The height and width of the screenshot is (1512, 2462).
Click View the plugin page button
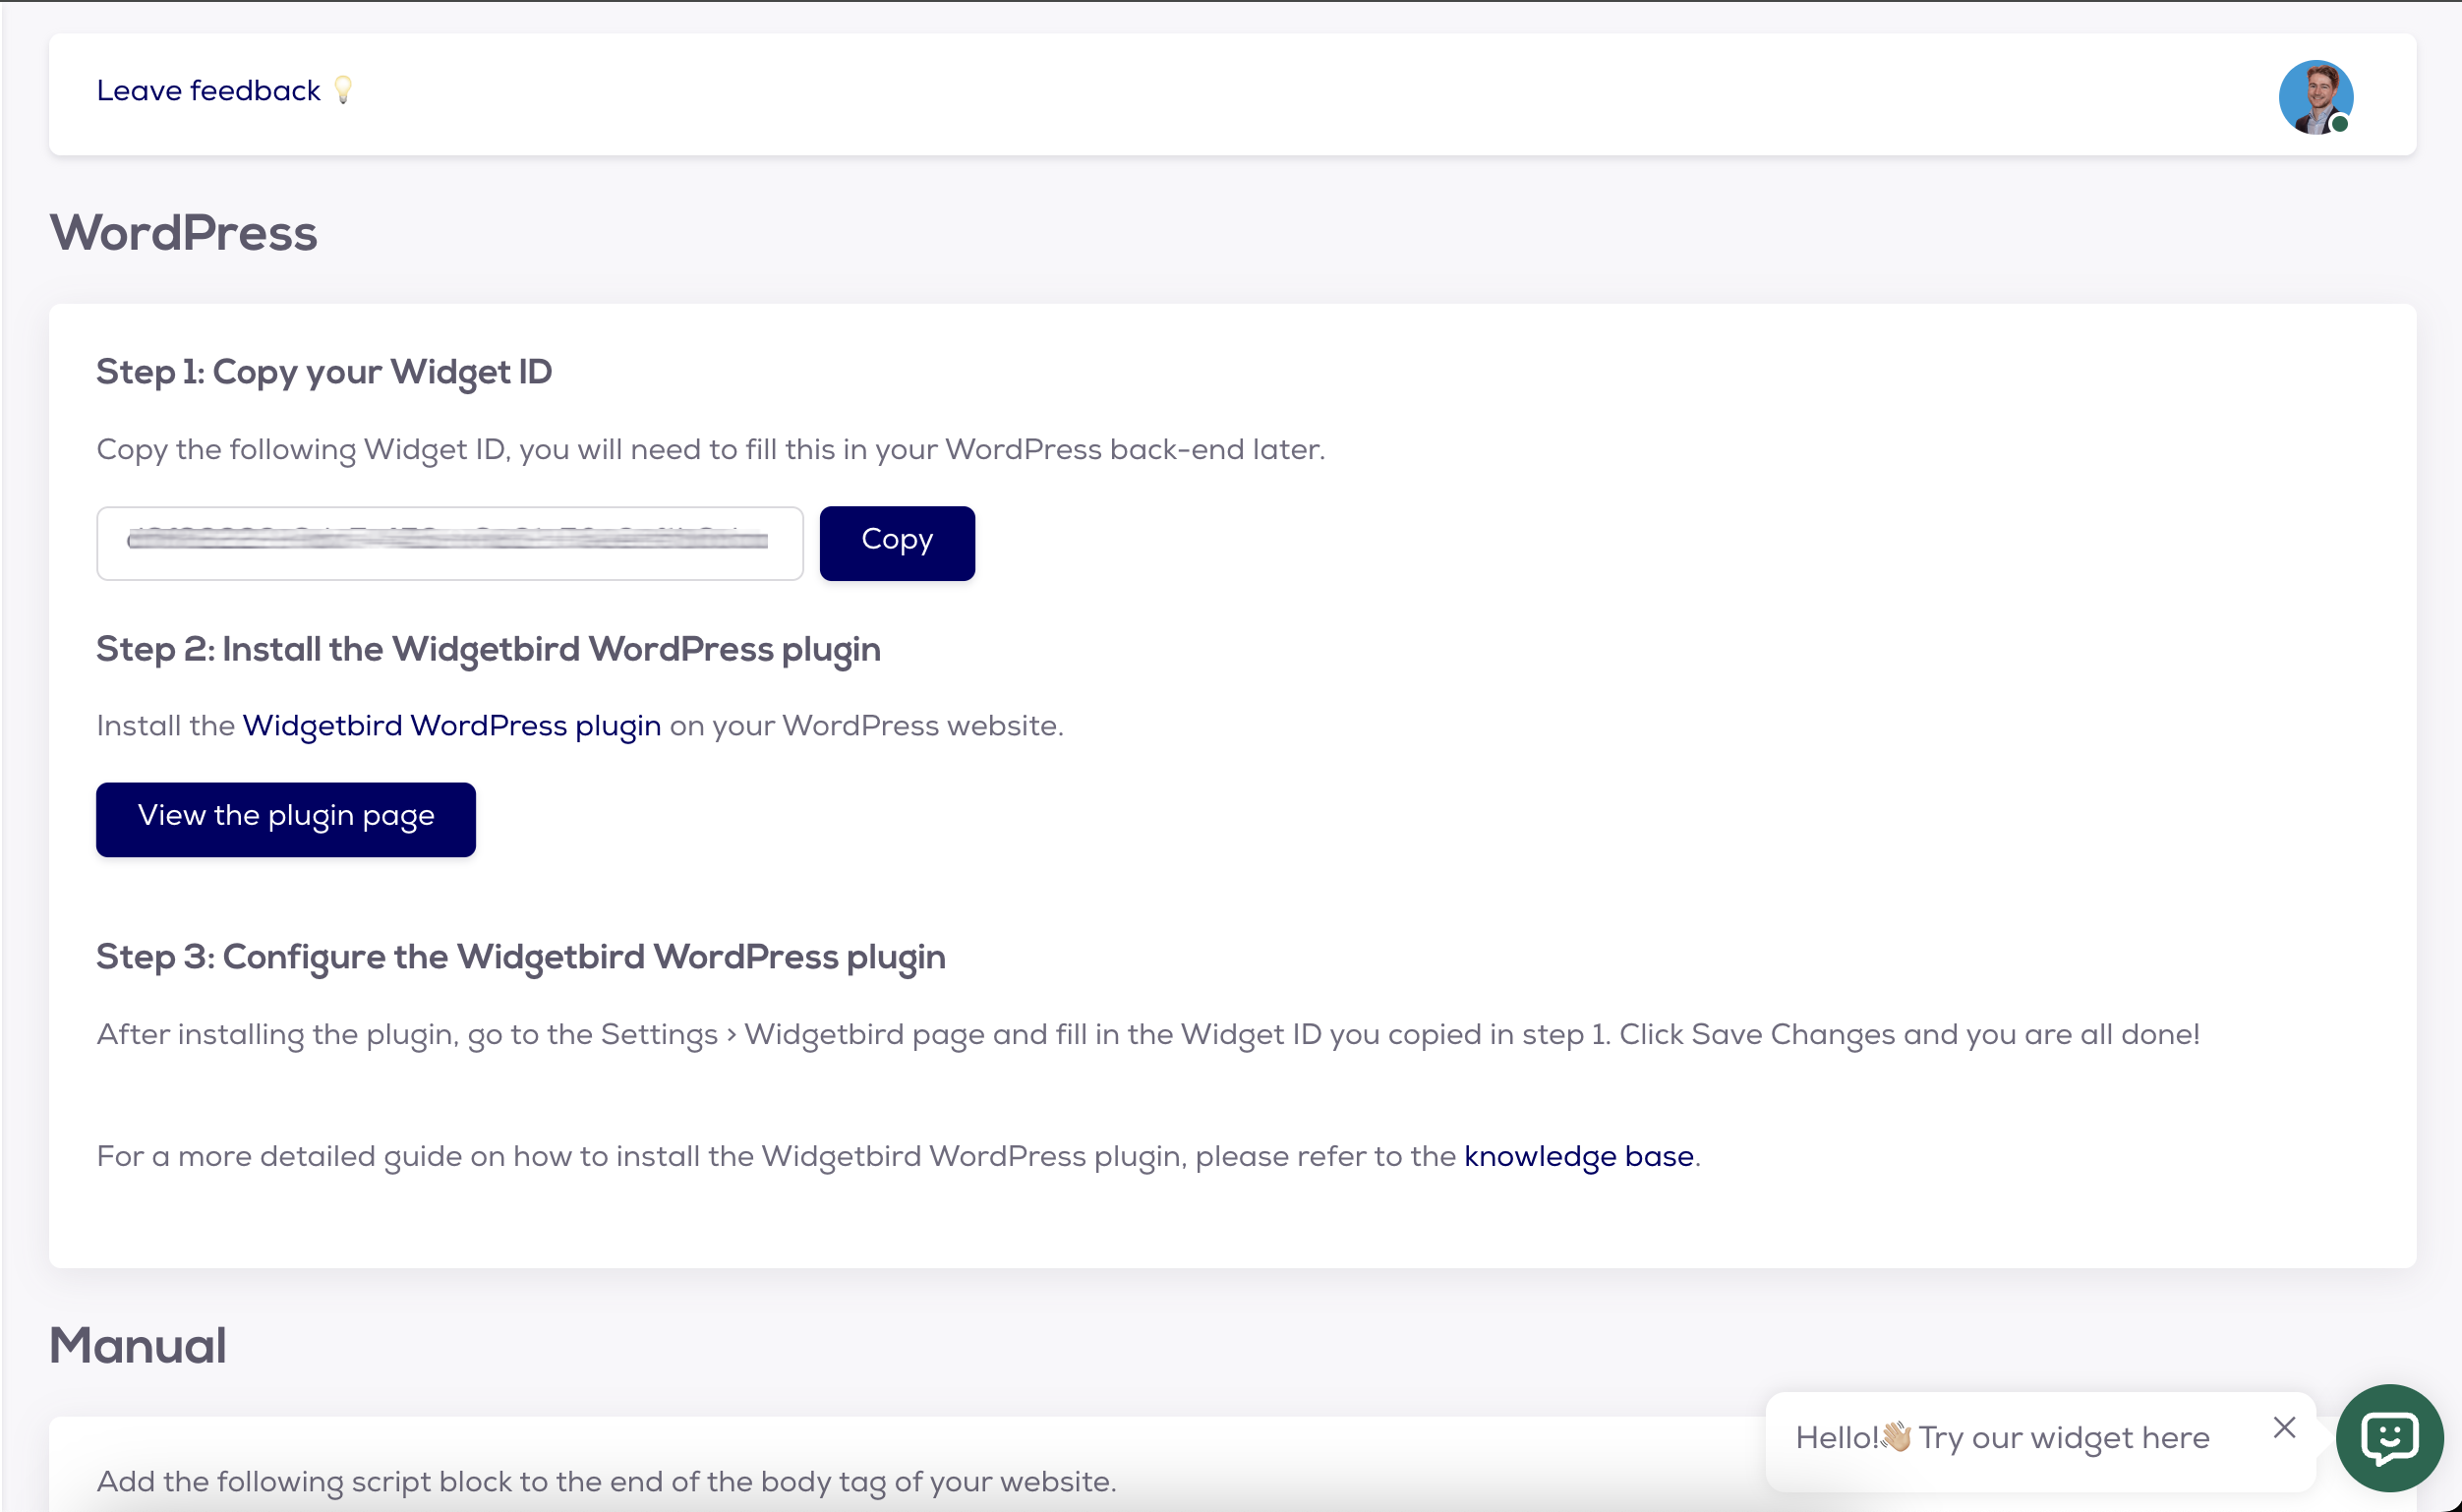click(286, 818)
